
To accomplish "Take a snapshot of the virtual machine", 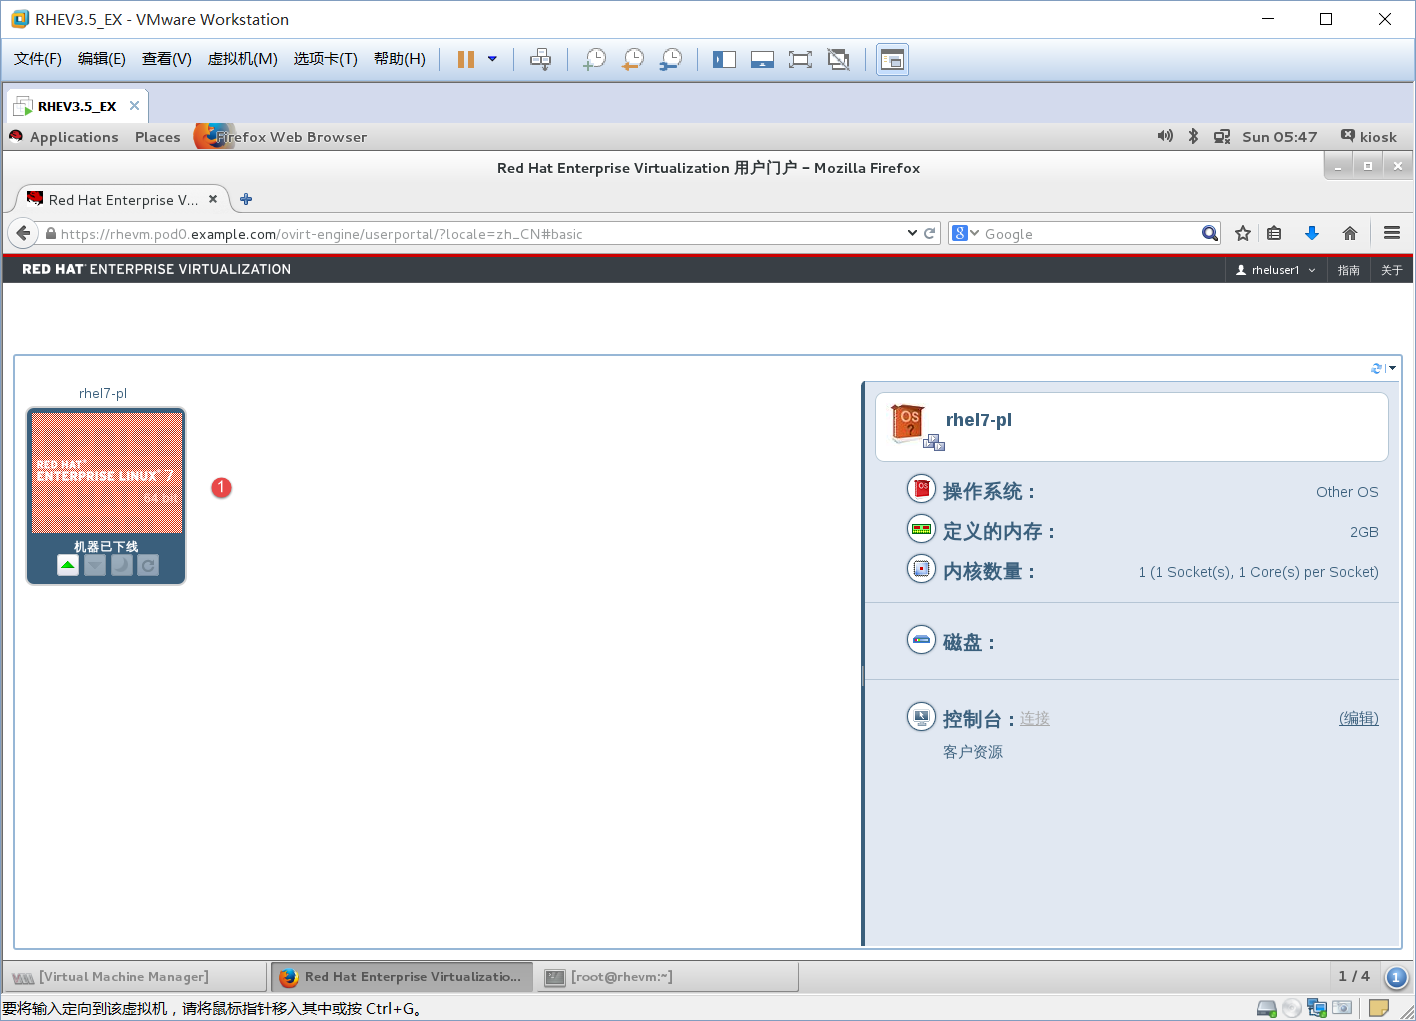I will pyautogui.click(x=595, y=59).
